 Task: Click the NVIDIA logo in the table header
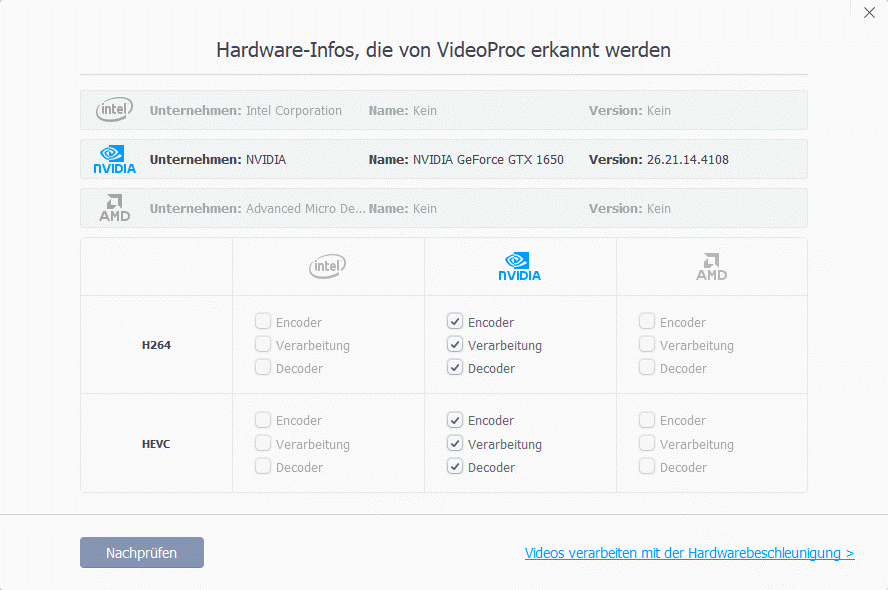519,266
